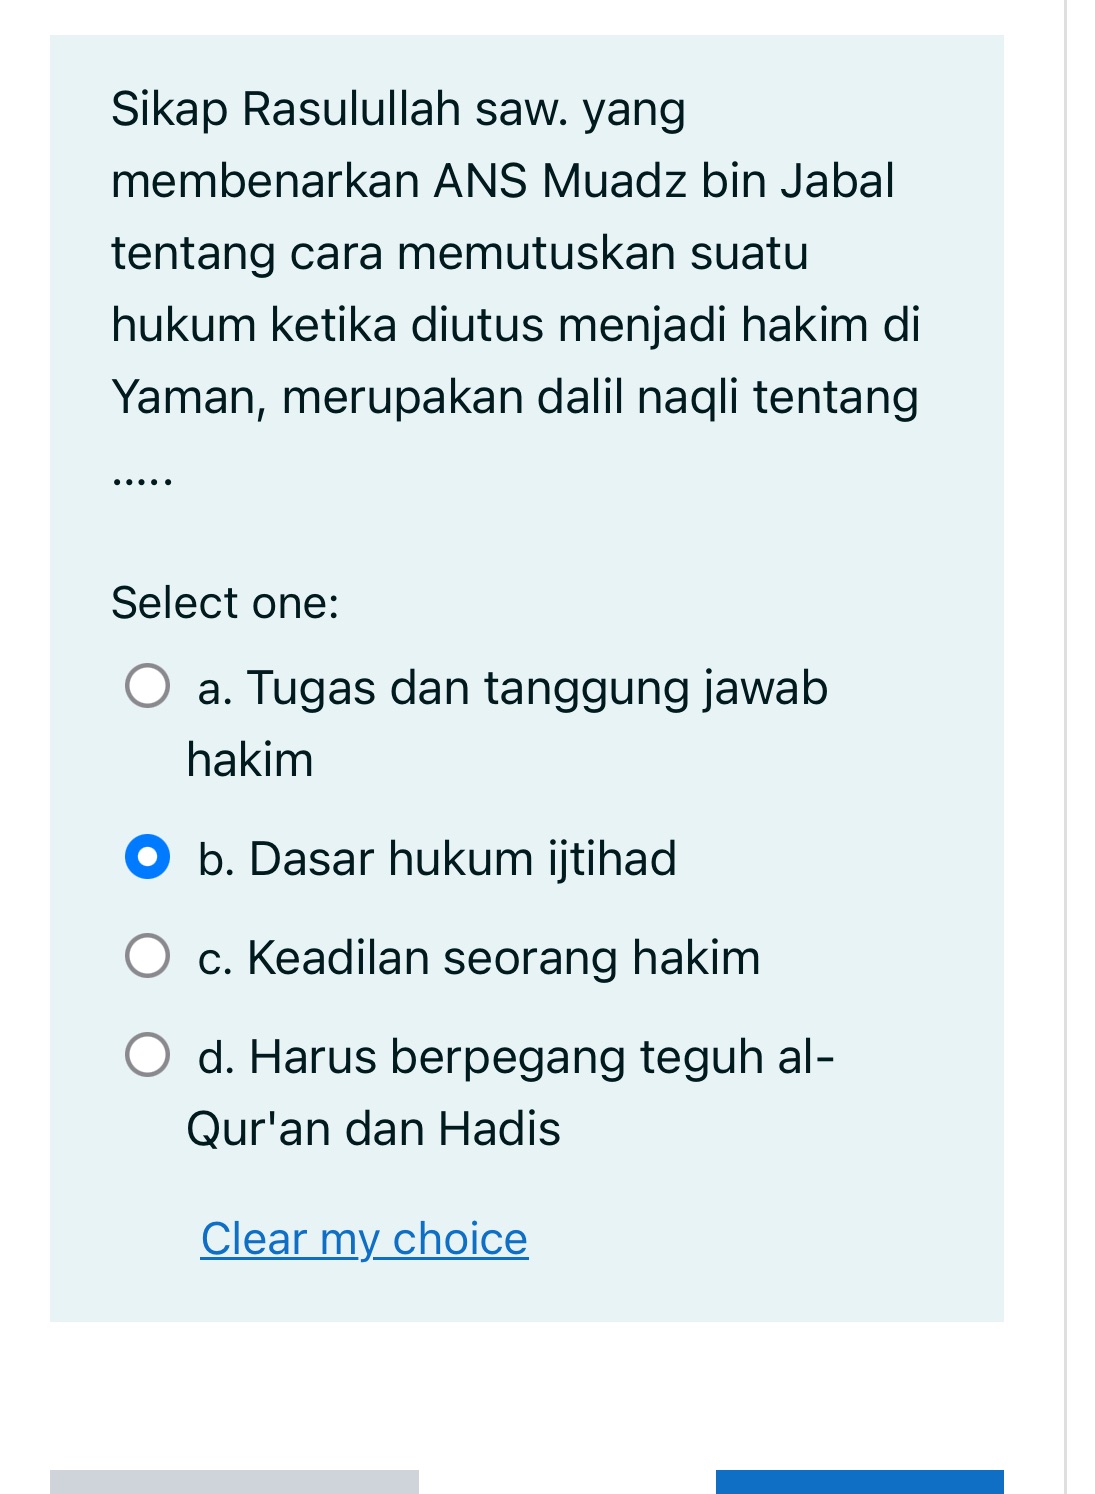Select option c. Keadilan seorang hakim
1095x1494 pixels.
147,956
